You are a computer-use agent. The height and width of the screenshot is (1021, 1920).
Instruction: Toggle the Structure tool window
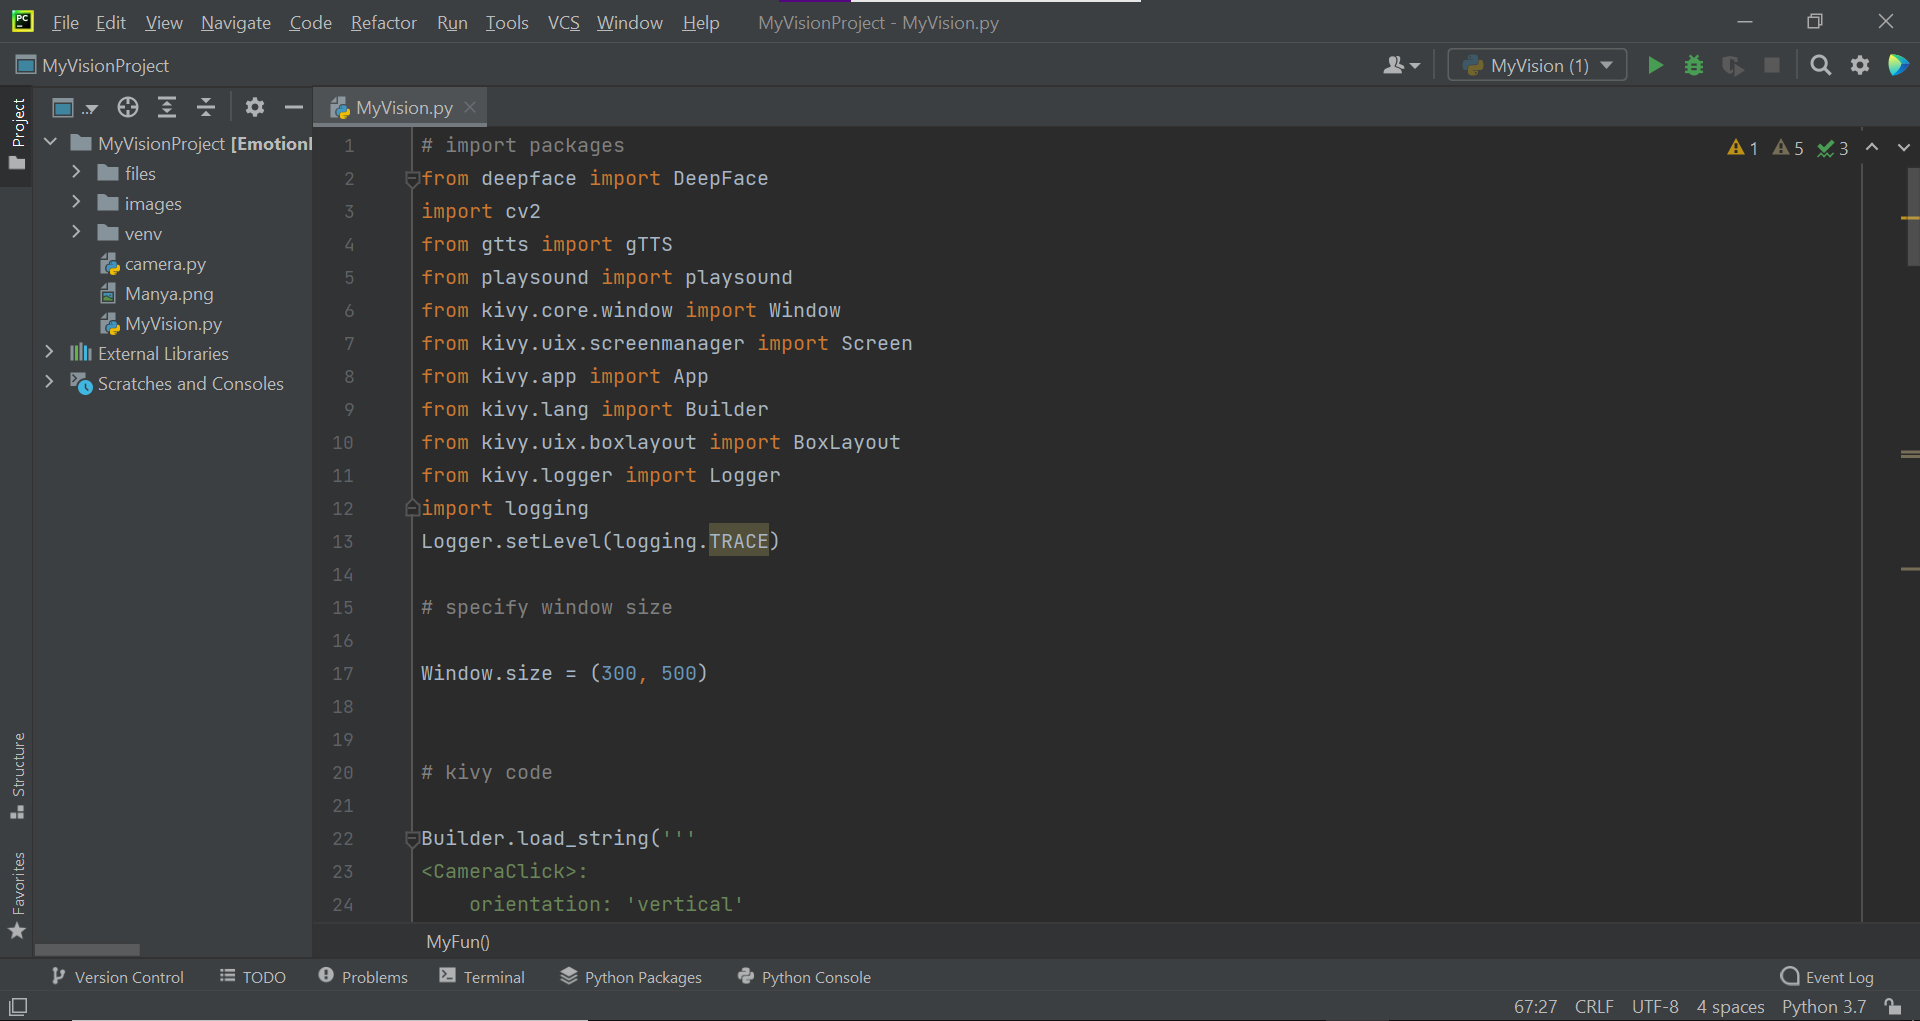17,778
